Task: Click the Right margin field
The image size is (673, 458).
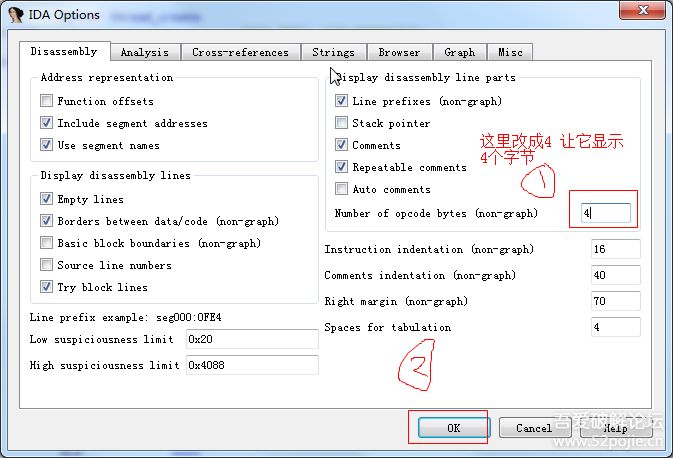Action: click(615, 301)
